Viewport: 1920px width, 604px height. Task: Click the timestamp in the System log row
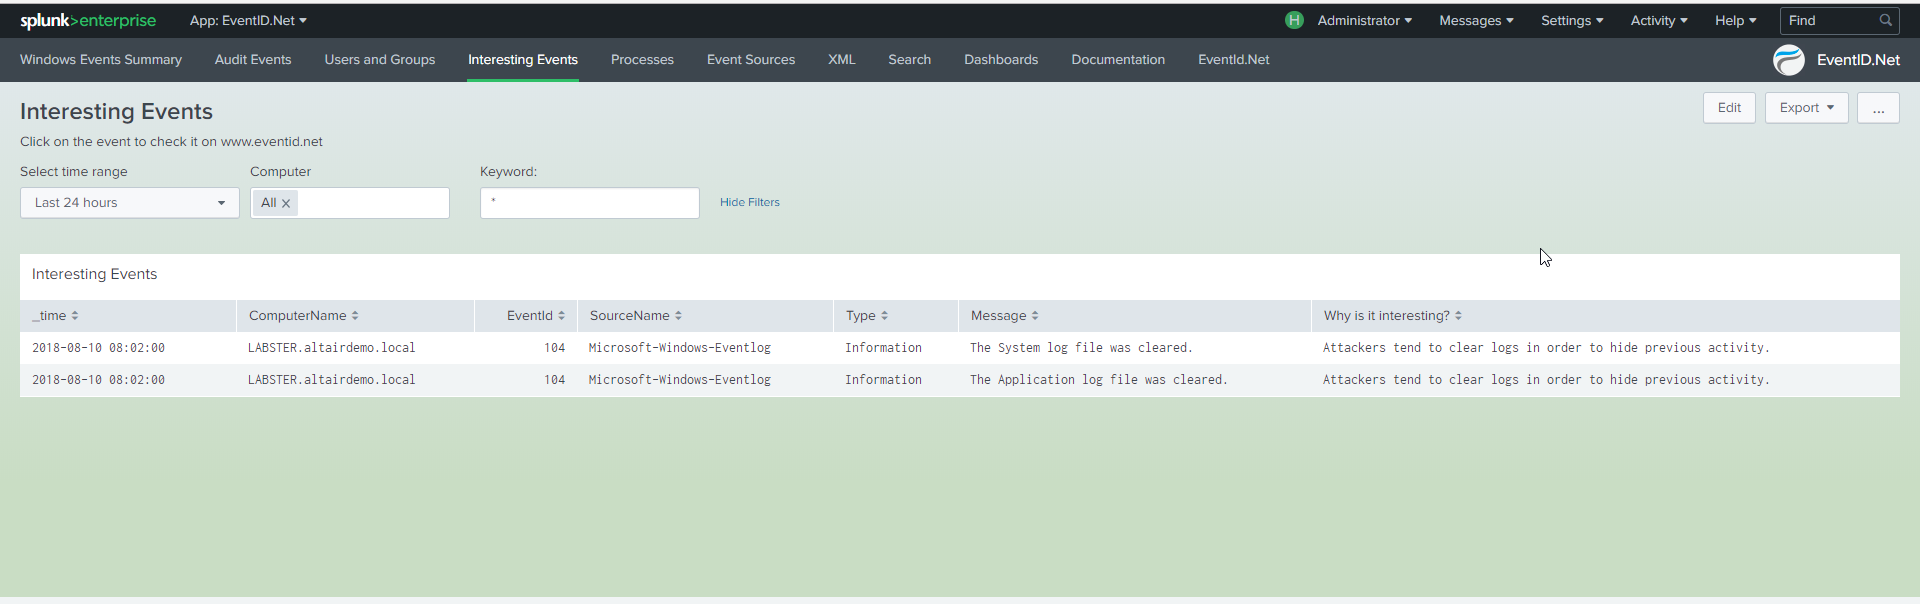[98, 348]
